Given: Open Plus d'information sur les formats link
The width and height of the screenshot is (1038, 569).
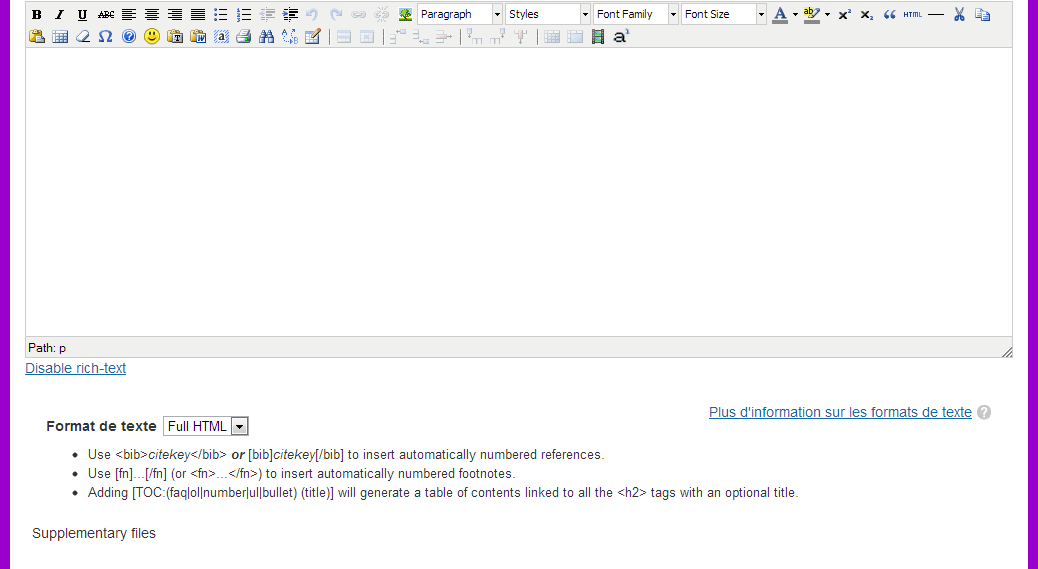Looking at the screenshot, I should 840,412.
